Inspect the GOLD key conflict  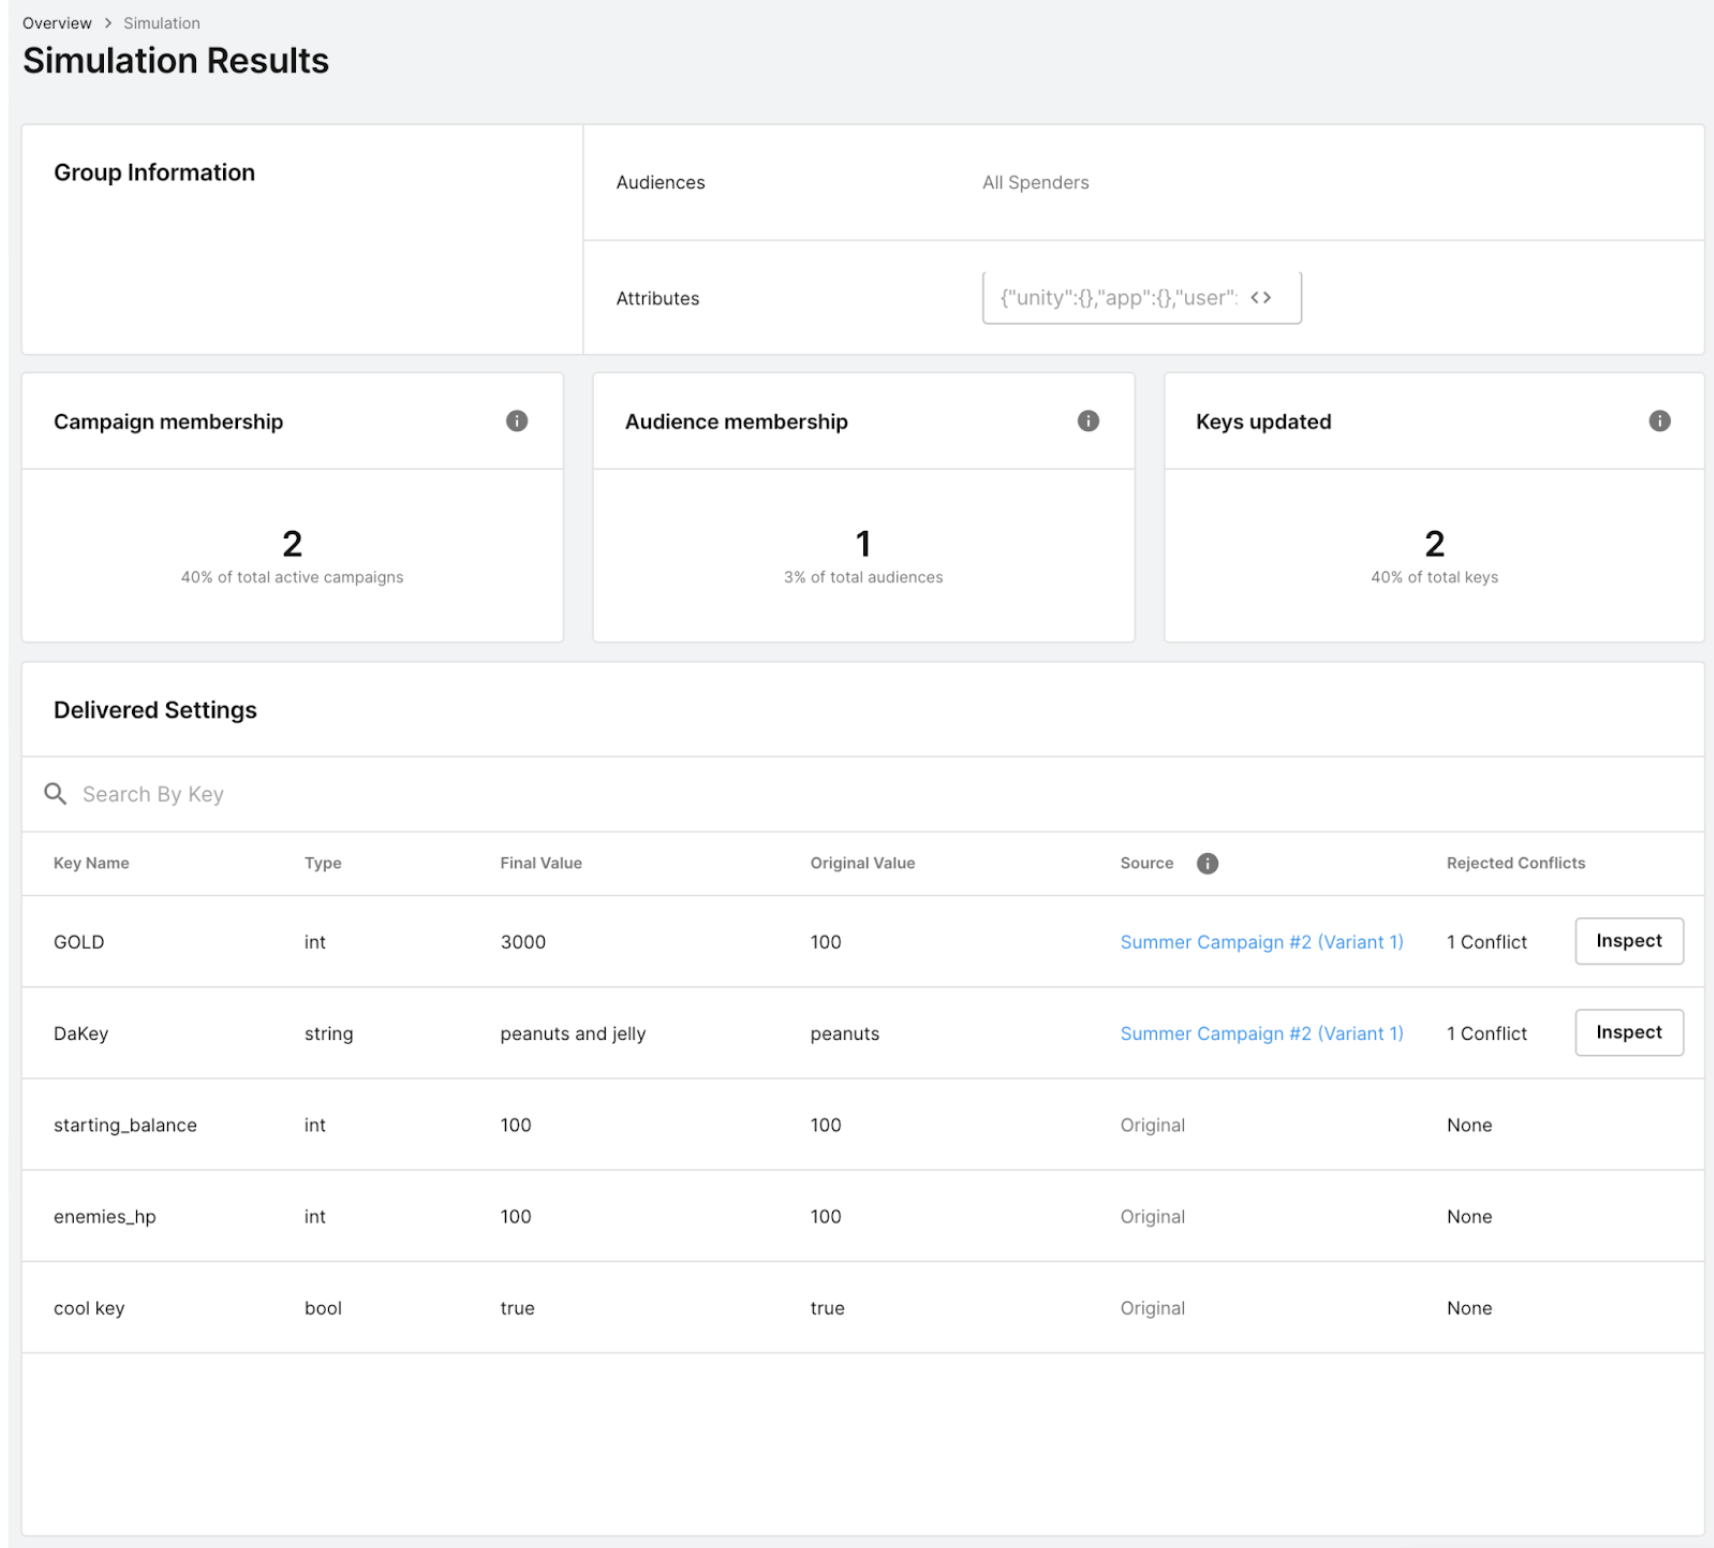[1628, 941]
